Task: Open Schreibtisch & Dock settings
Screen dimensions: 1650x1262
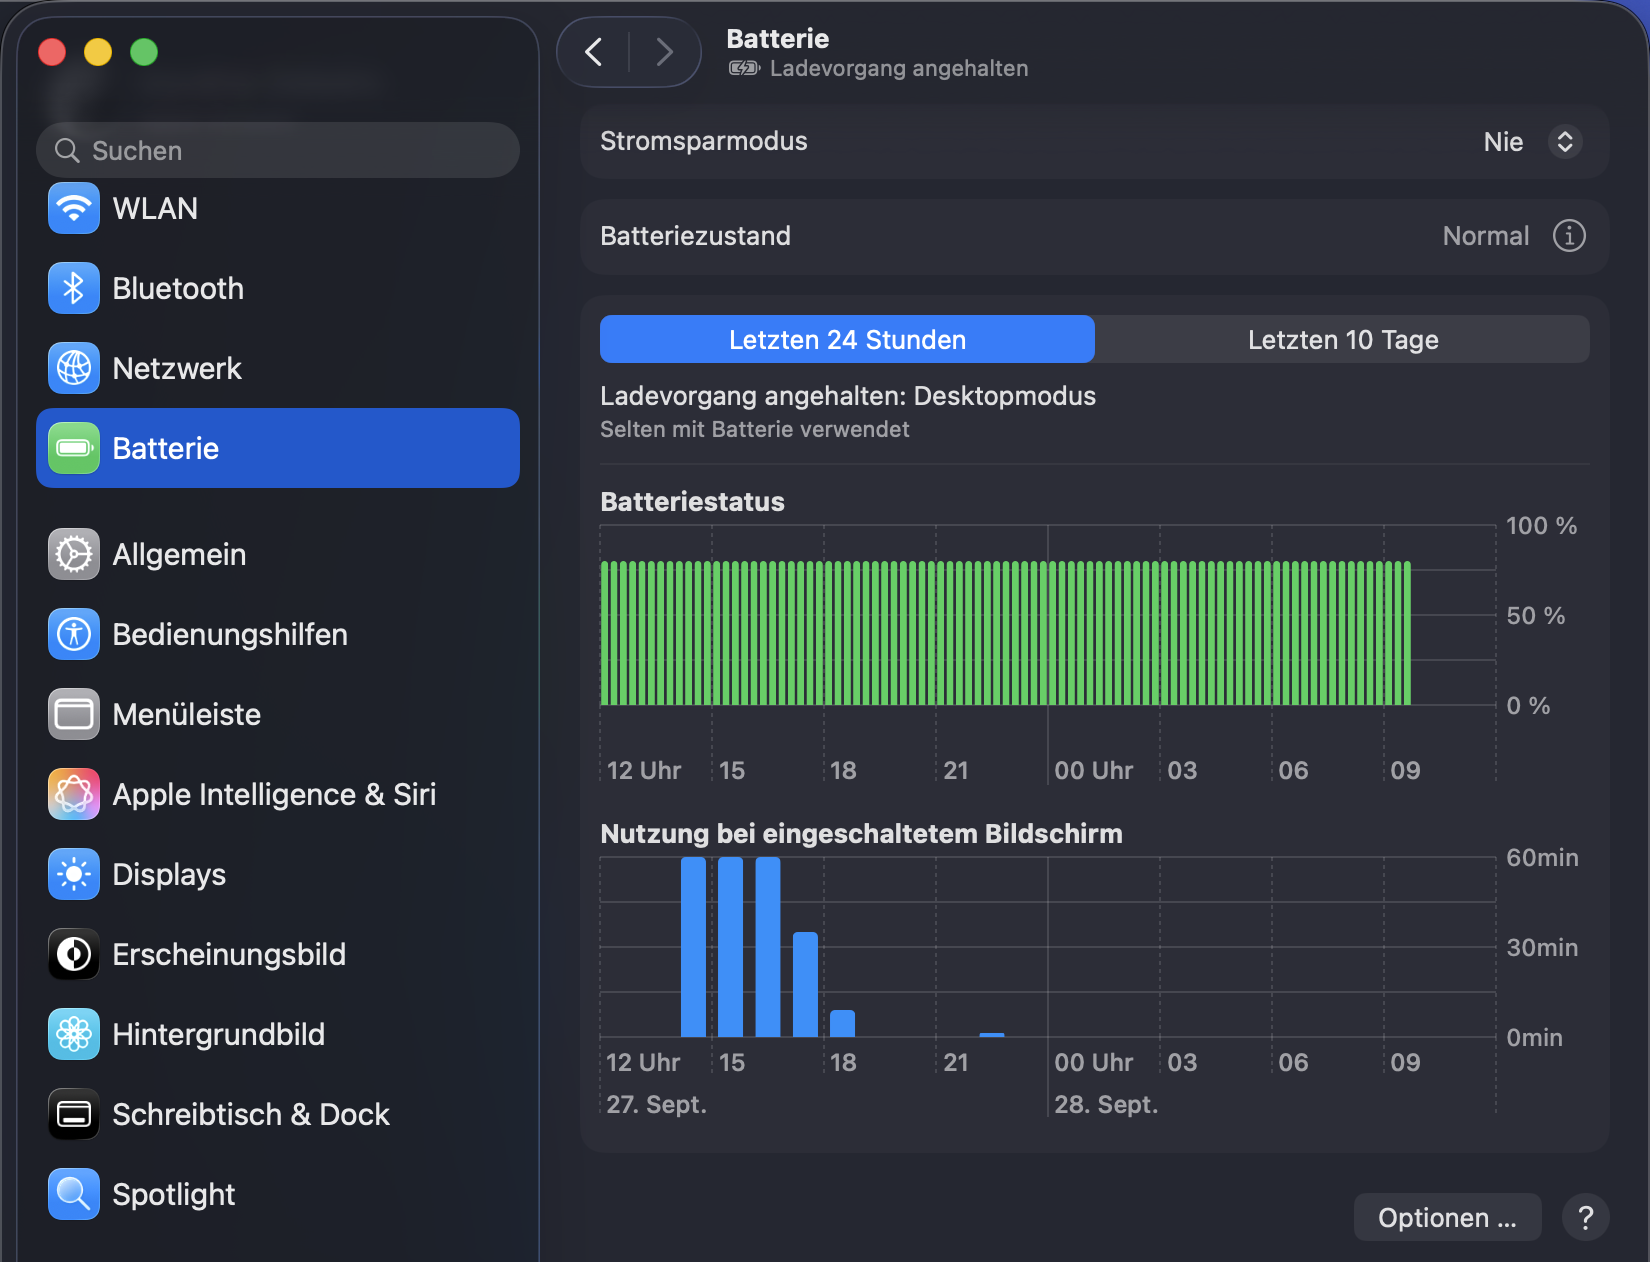Action: coord(250,1114)
